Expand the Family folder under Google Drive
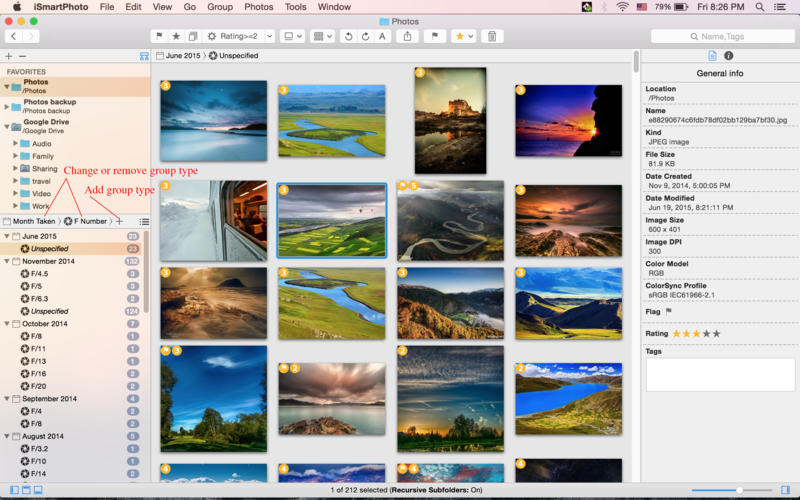Screen dimensions: 800x500 tap(16, 156)
